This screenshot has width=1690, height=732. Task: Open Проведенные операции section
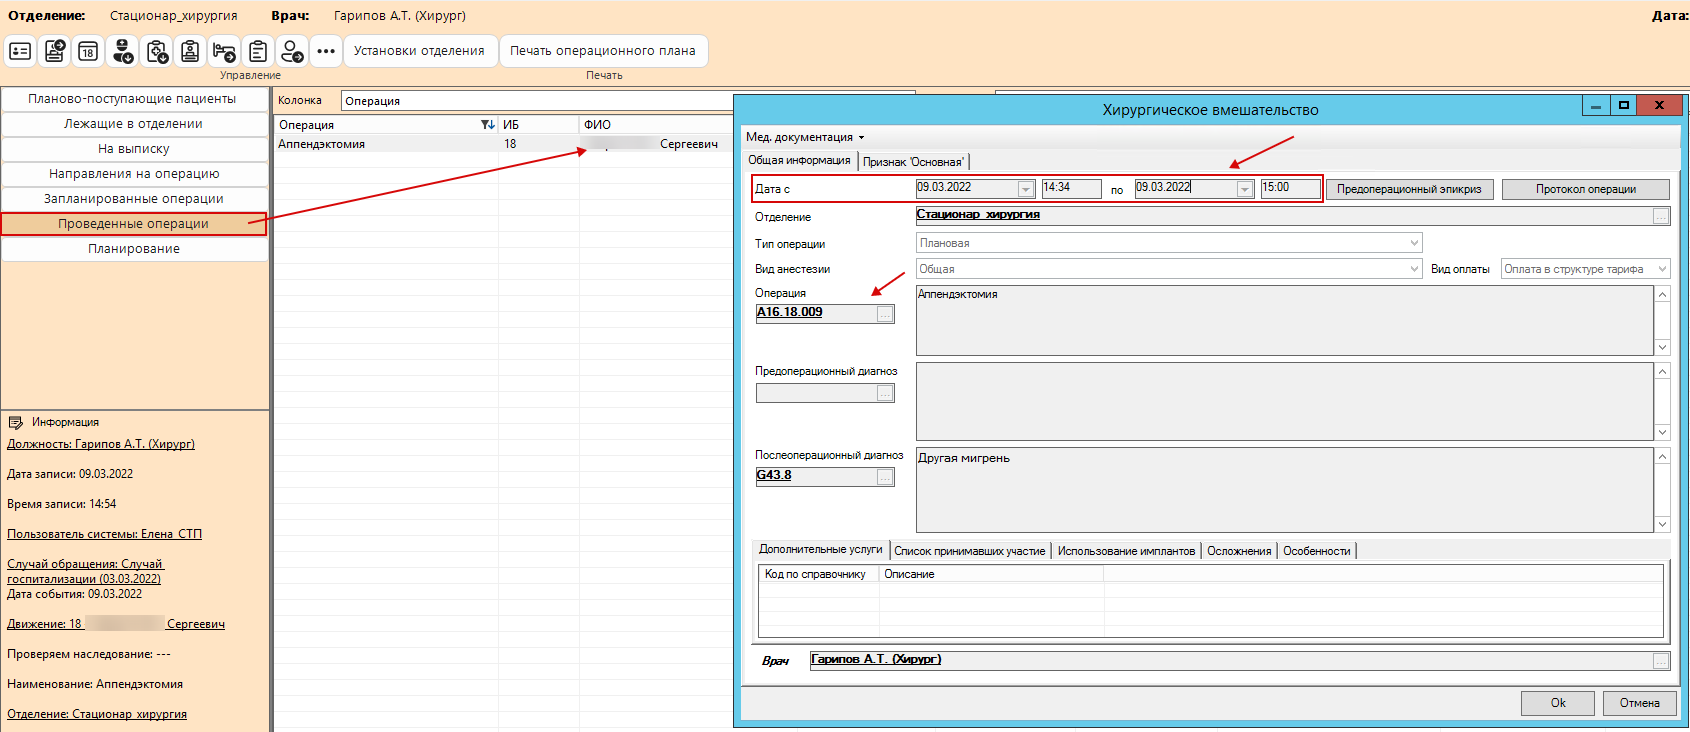tap(134, 224)
